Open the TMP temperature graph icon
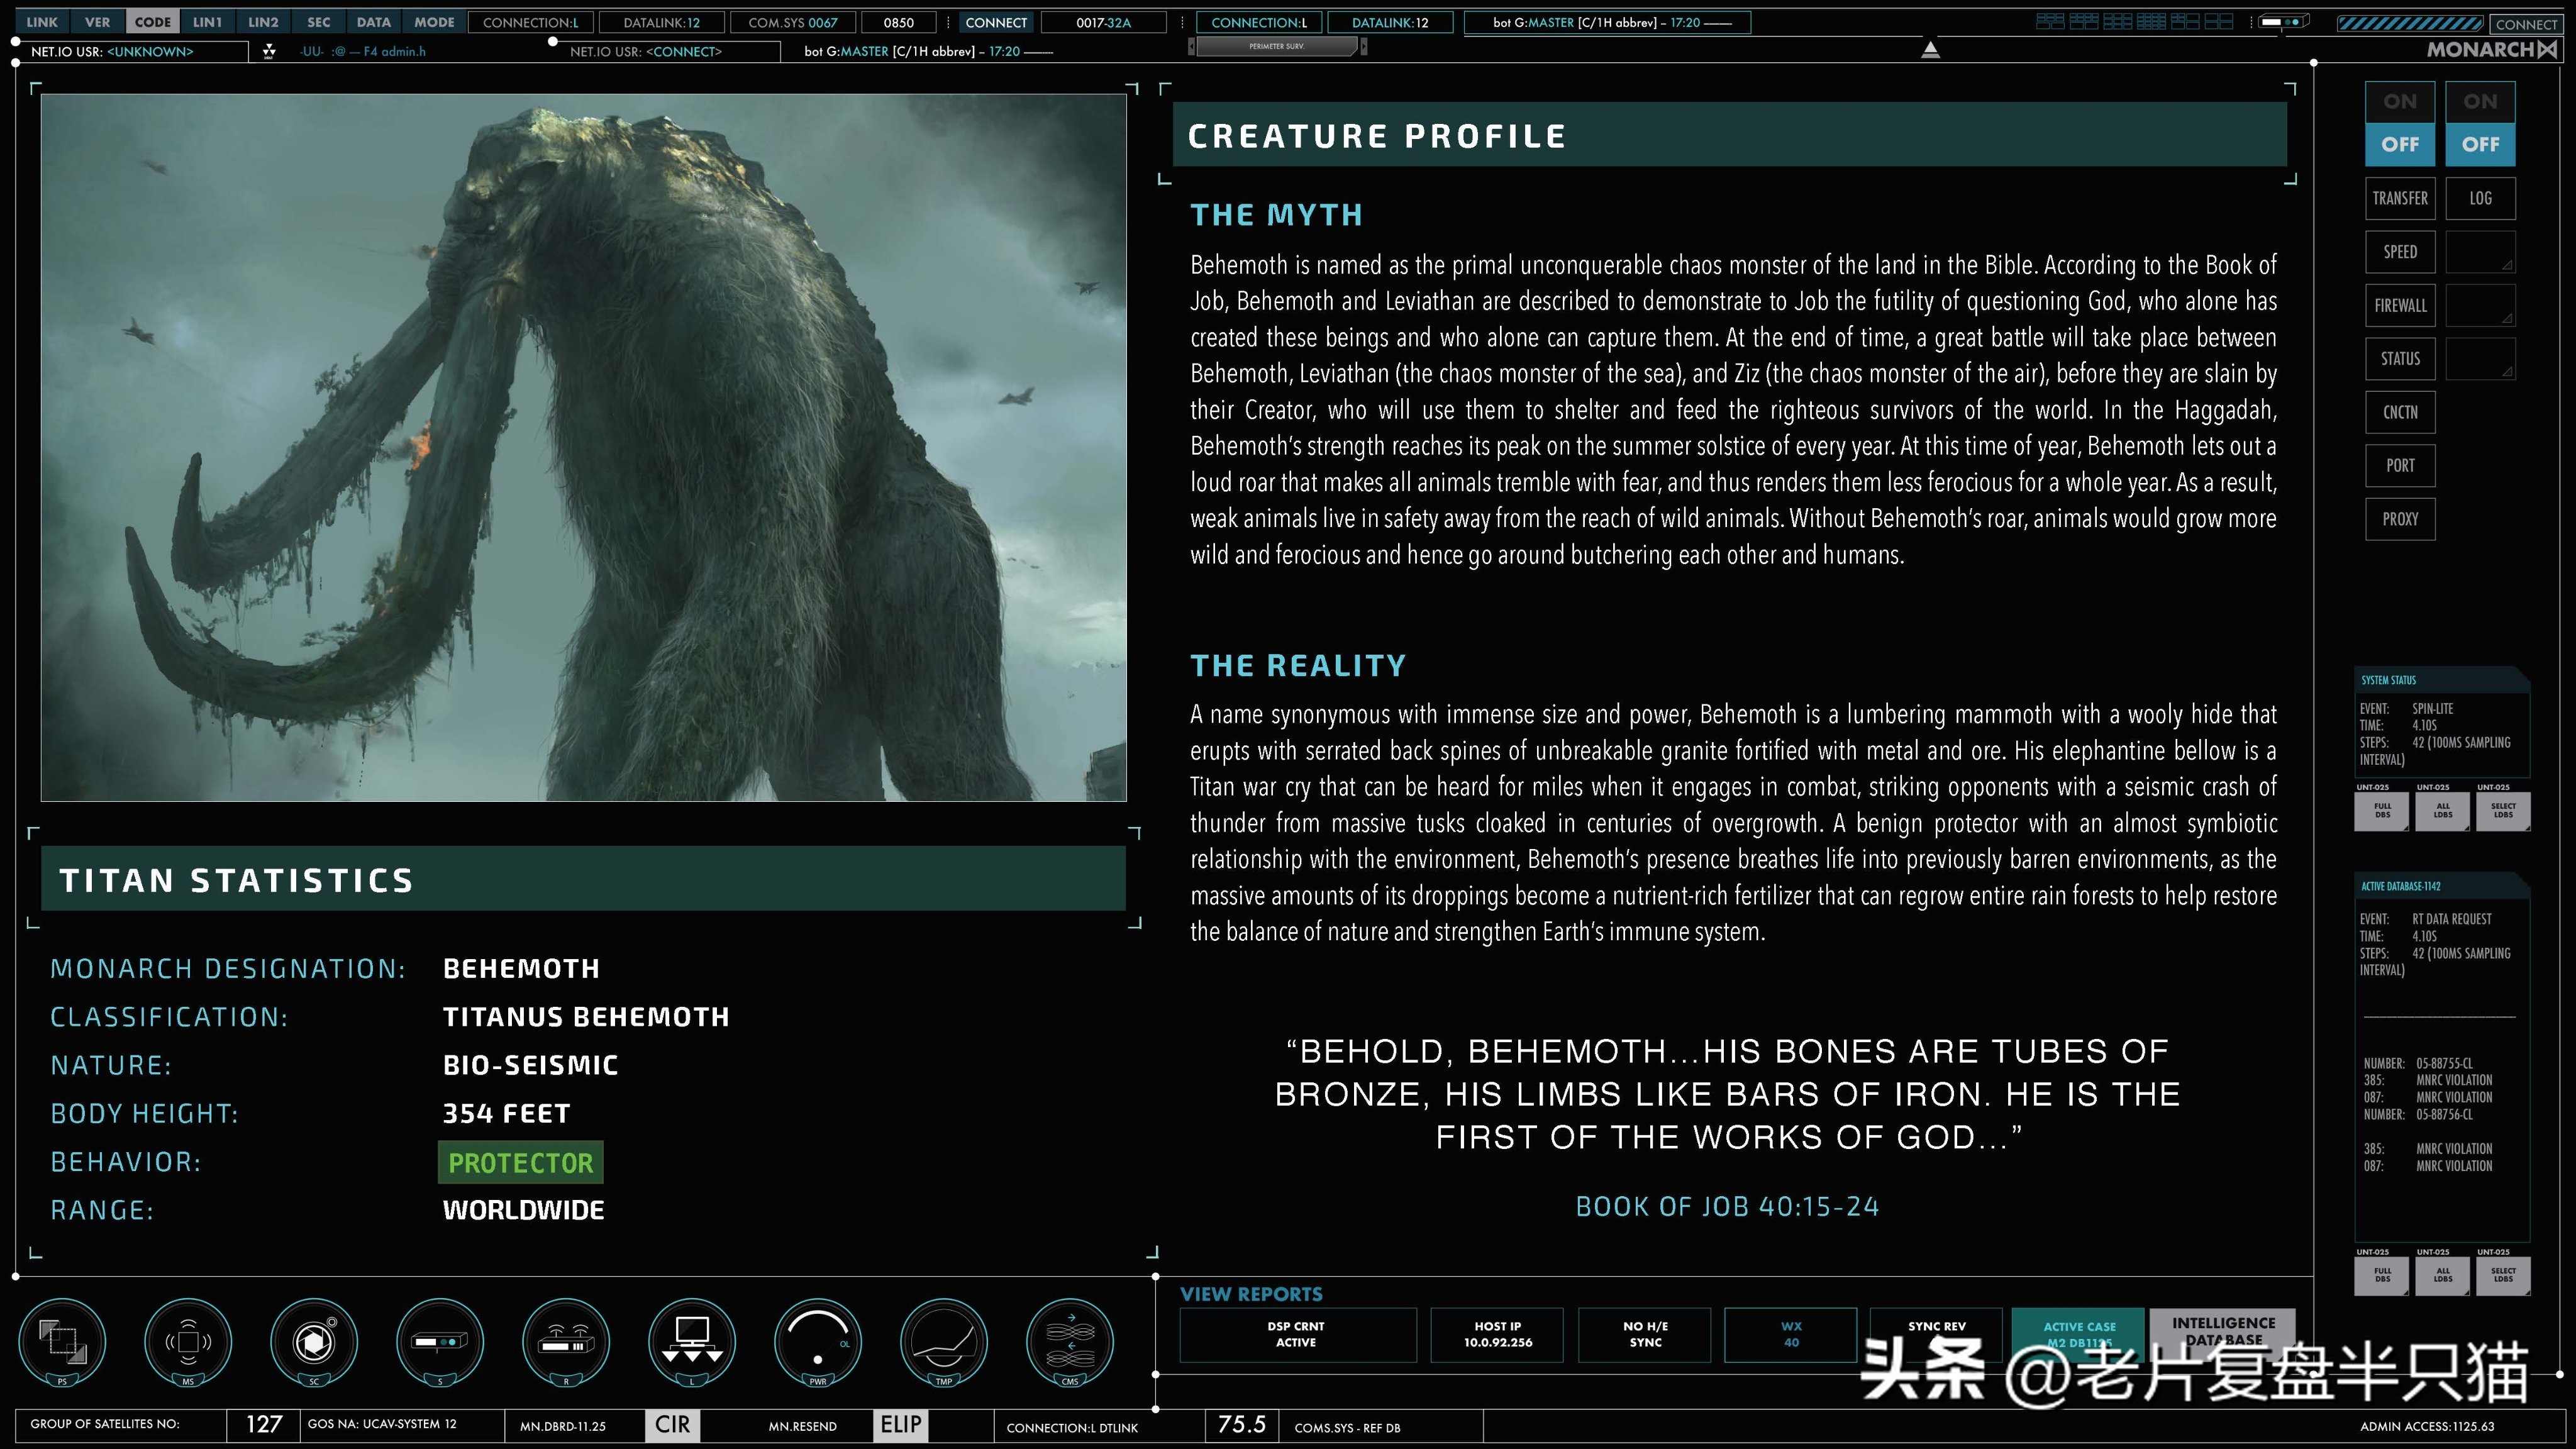 pyautogui.click(x=944, y=1341)
